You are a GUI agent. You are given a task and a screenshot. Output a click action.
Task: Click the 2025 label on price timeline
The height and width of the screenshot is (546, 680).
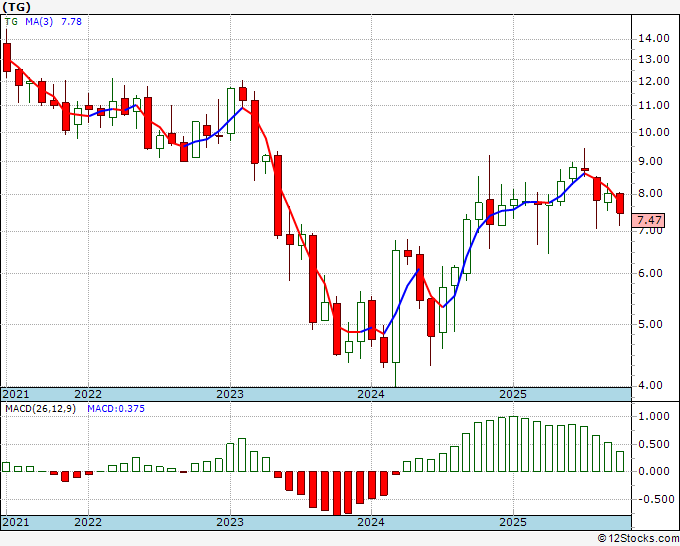tap(513, 394)
